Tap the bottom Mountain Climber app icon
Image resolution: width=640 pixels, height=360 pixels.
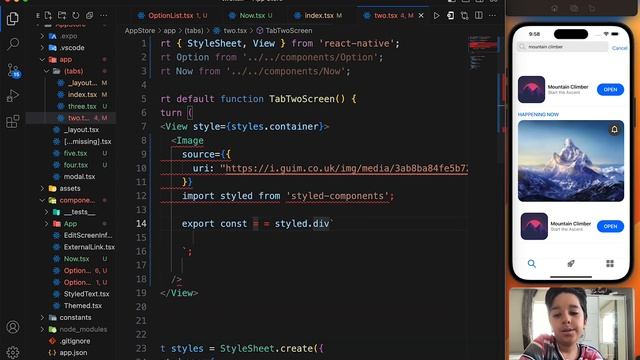coord(534,226)
